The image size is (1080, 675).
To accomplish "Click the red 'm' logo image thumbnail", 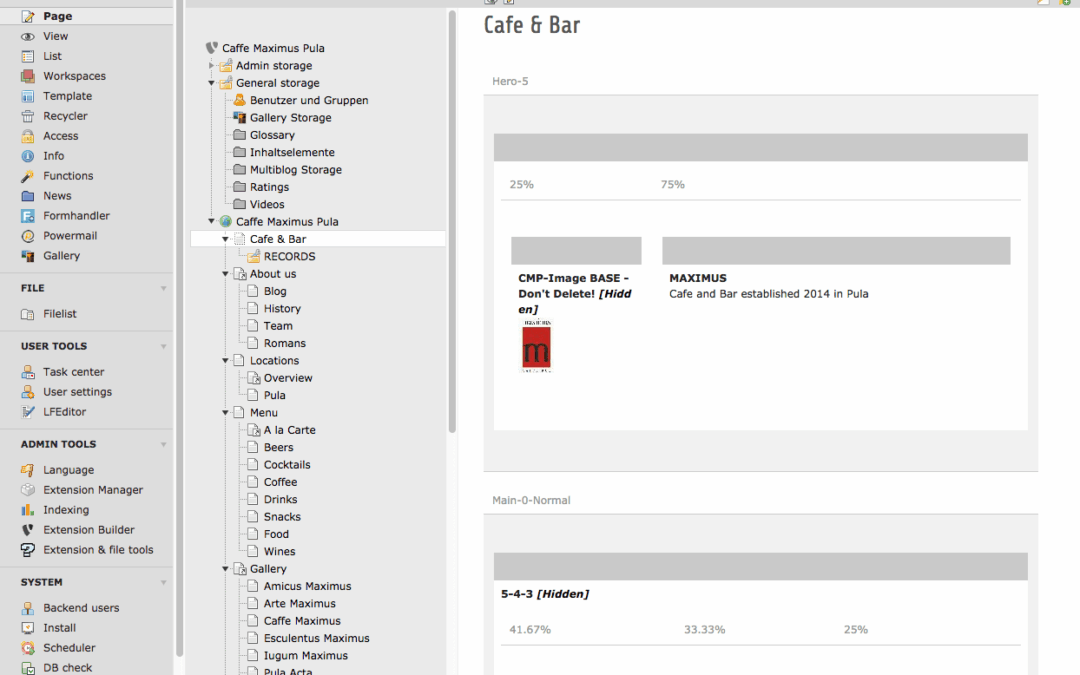I will coord(537,346).
